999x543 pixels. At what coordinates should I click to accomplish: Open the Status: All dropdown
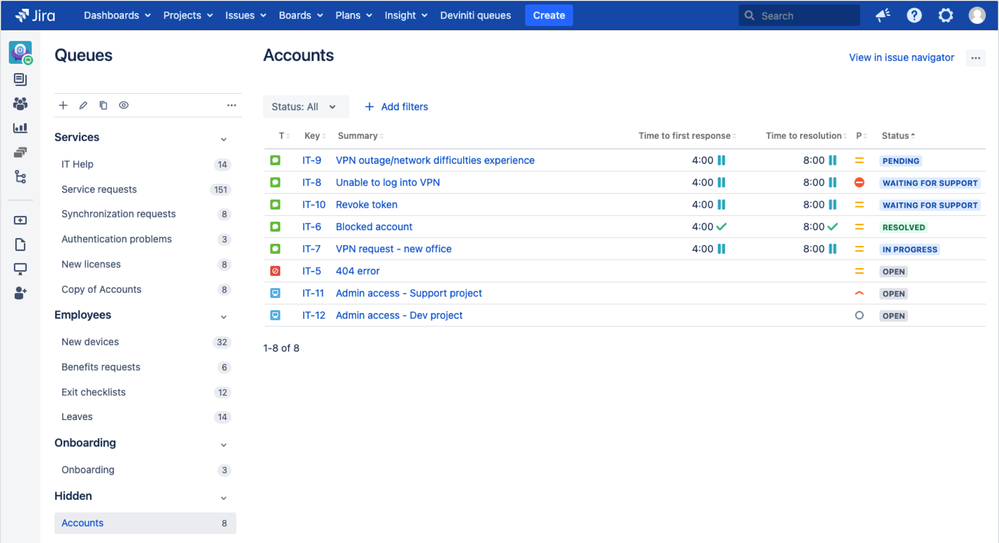point(306,106)
